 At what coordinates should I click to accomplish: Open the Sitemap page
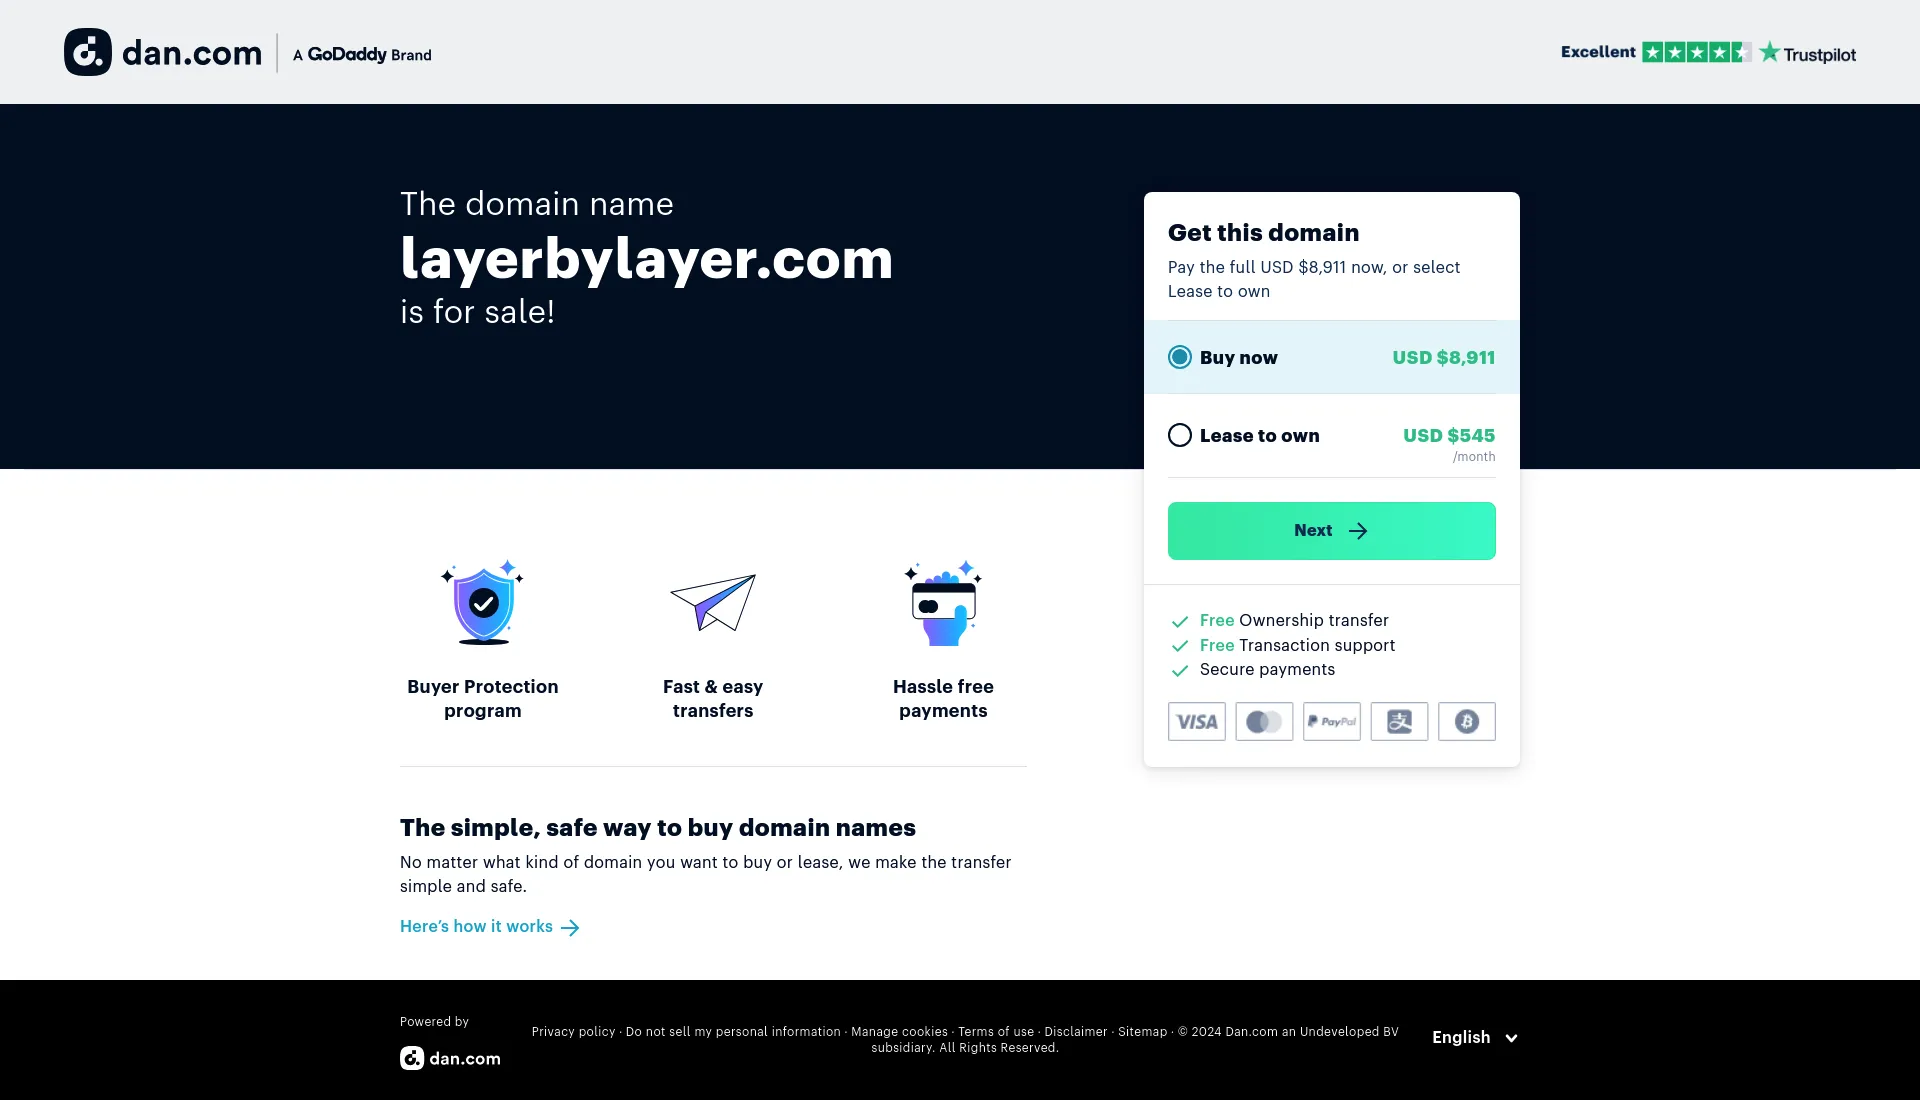1143,1030
